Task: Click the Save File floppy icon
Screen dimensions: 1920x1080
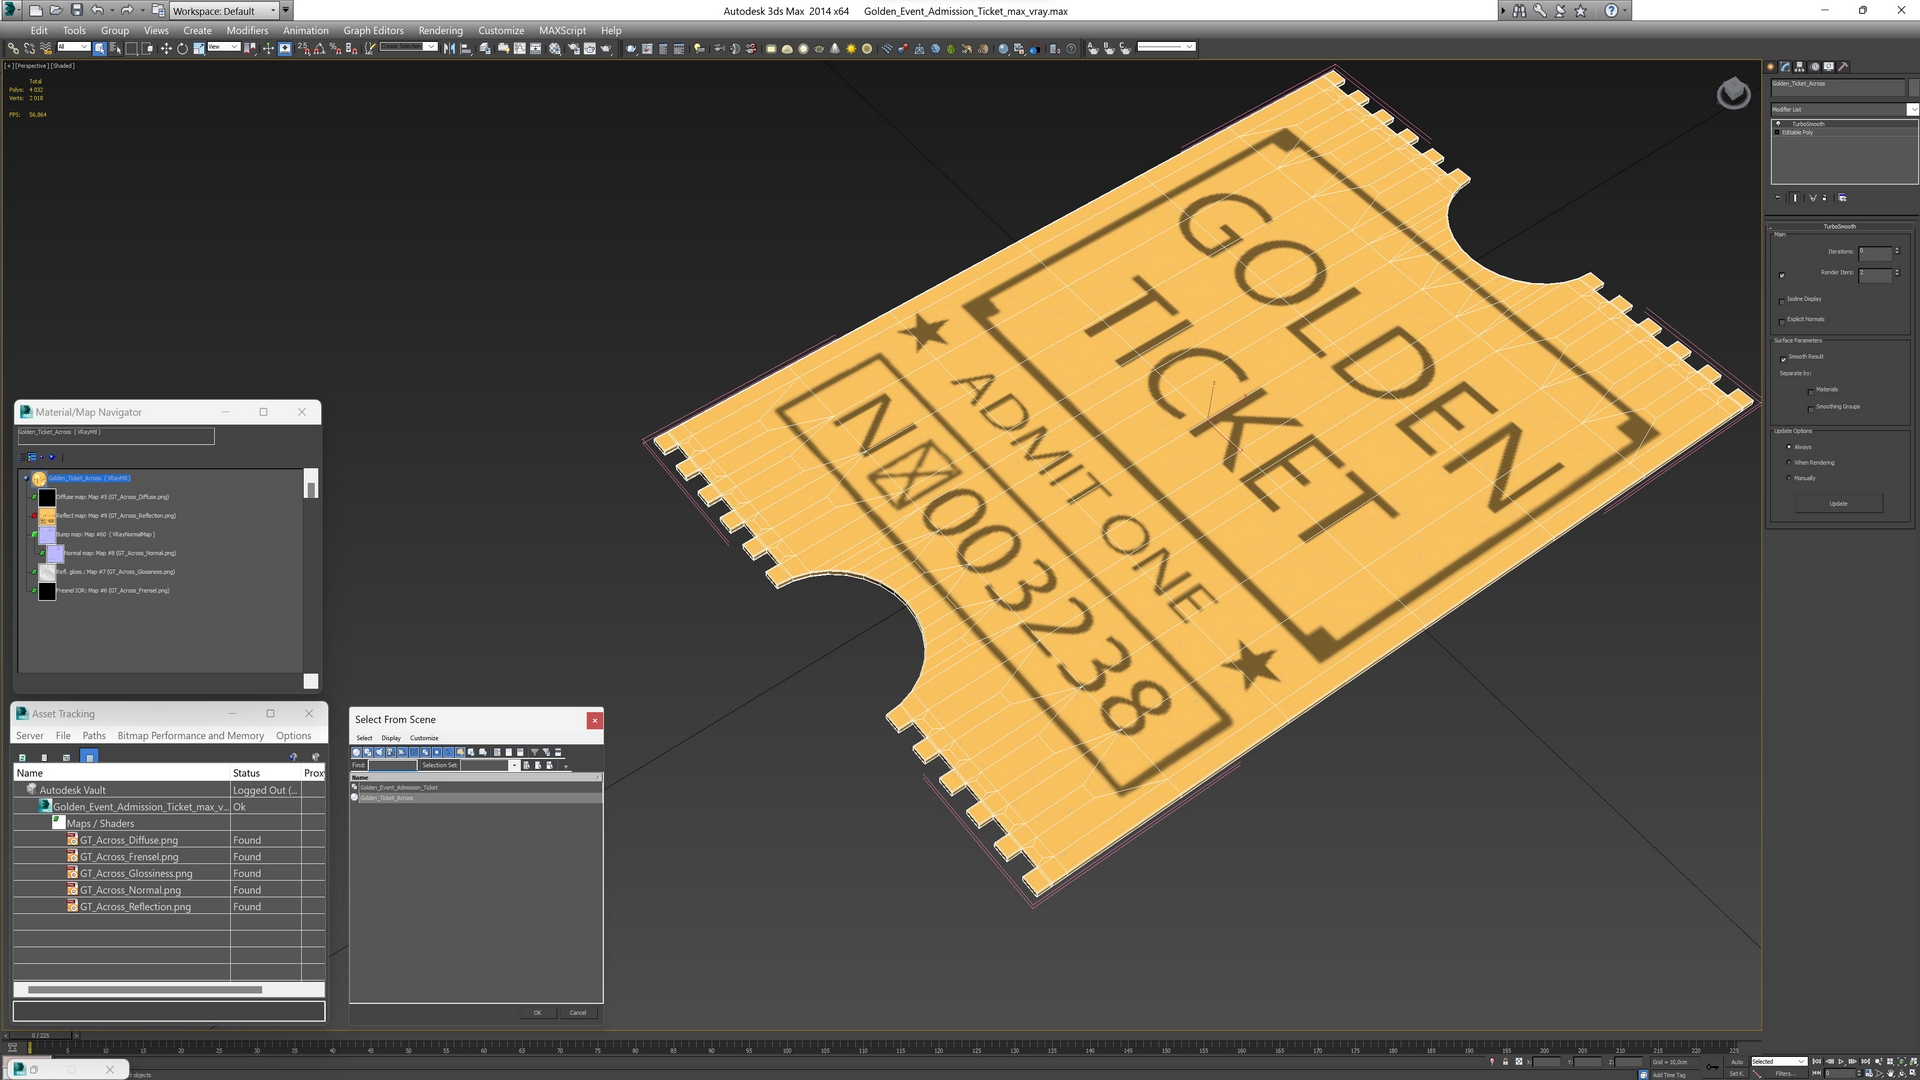Action: (x=77, y=10)
